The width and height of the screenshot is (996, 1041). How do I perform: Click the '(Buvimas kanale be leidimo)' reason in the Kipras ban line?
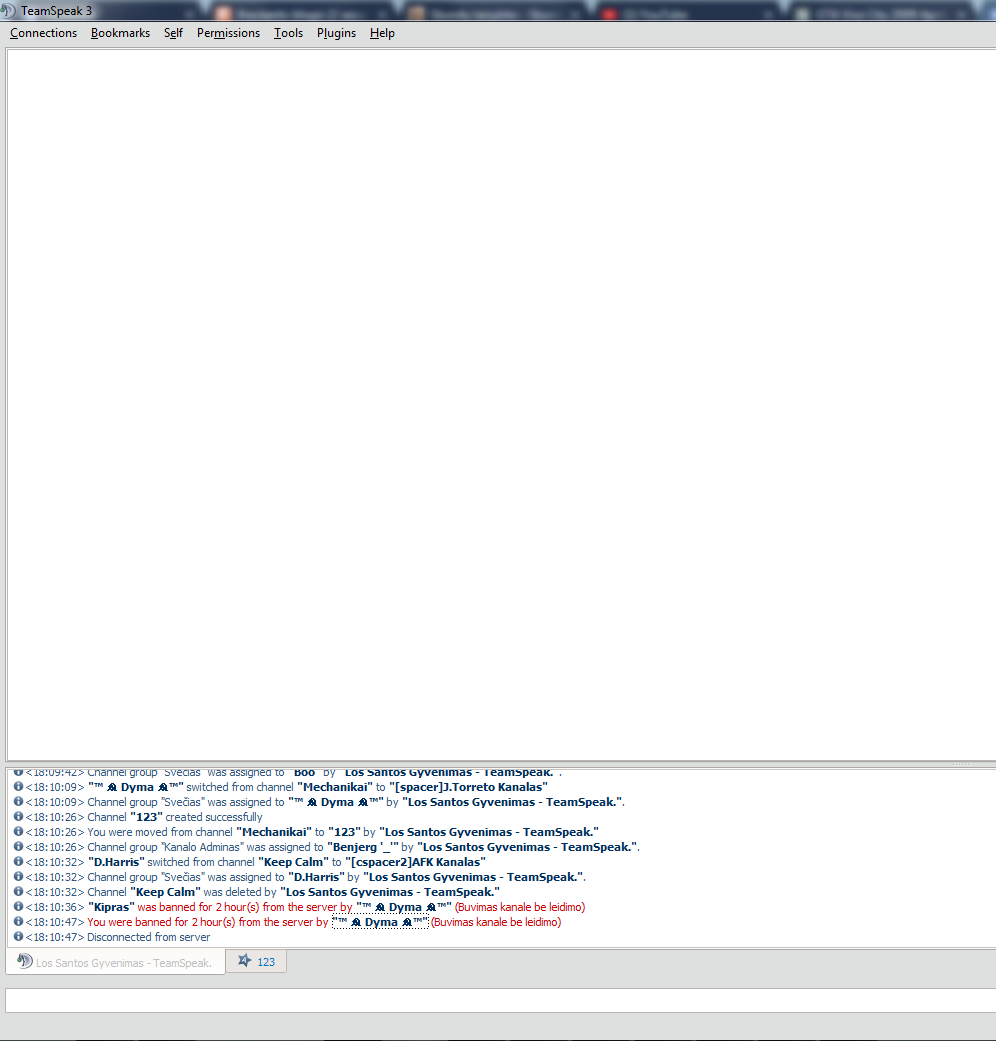(x=520, y=907)
